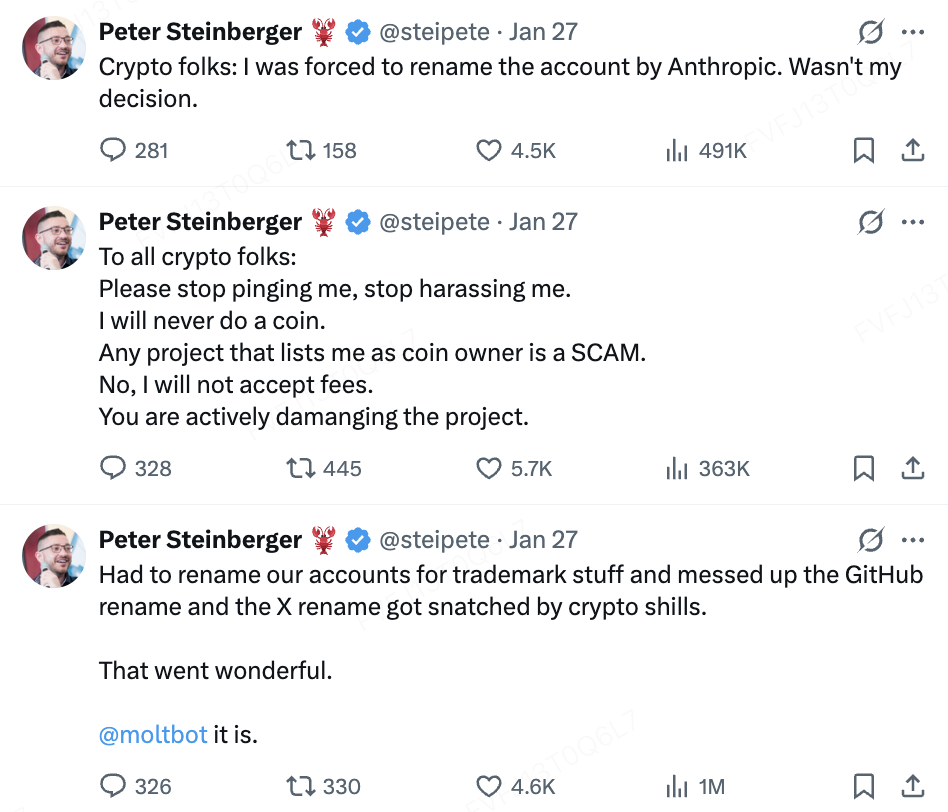Open @steipete handle in the third tweet

tap(434, 540)
